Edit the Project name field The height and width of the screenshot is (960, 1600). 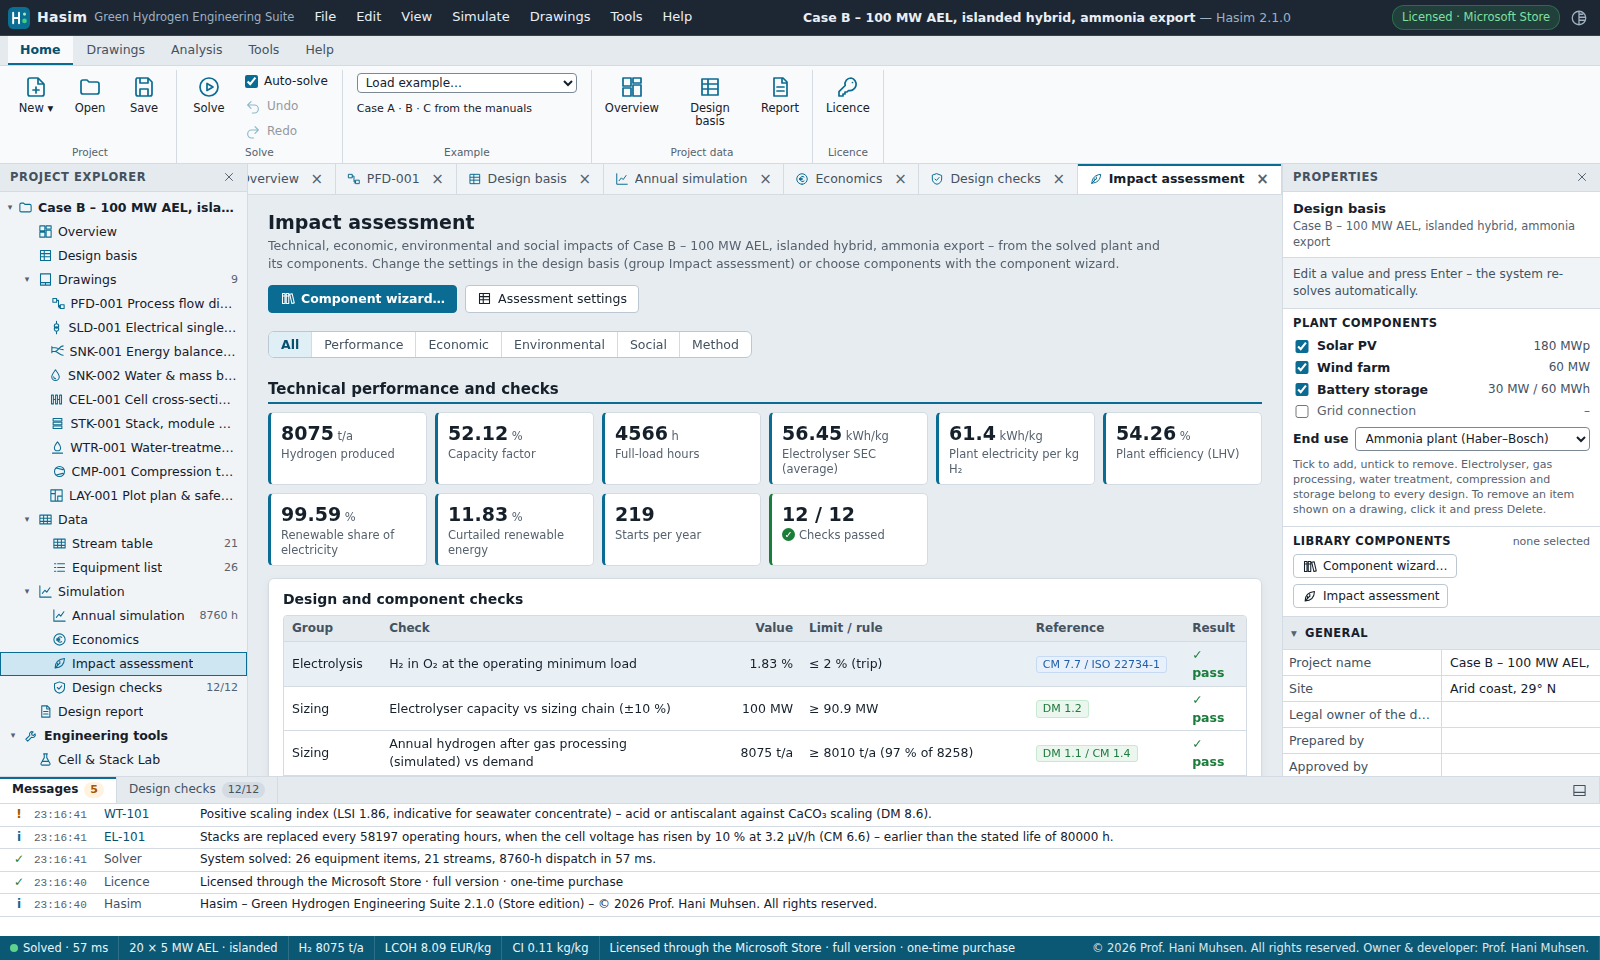1520,663
